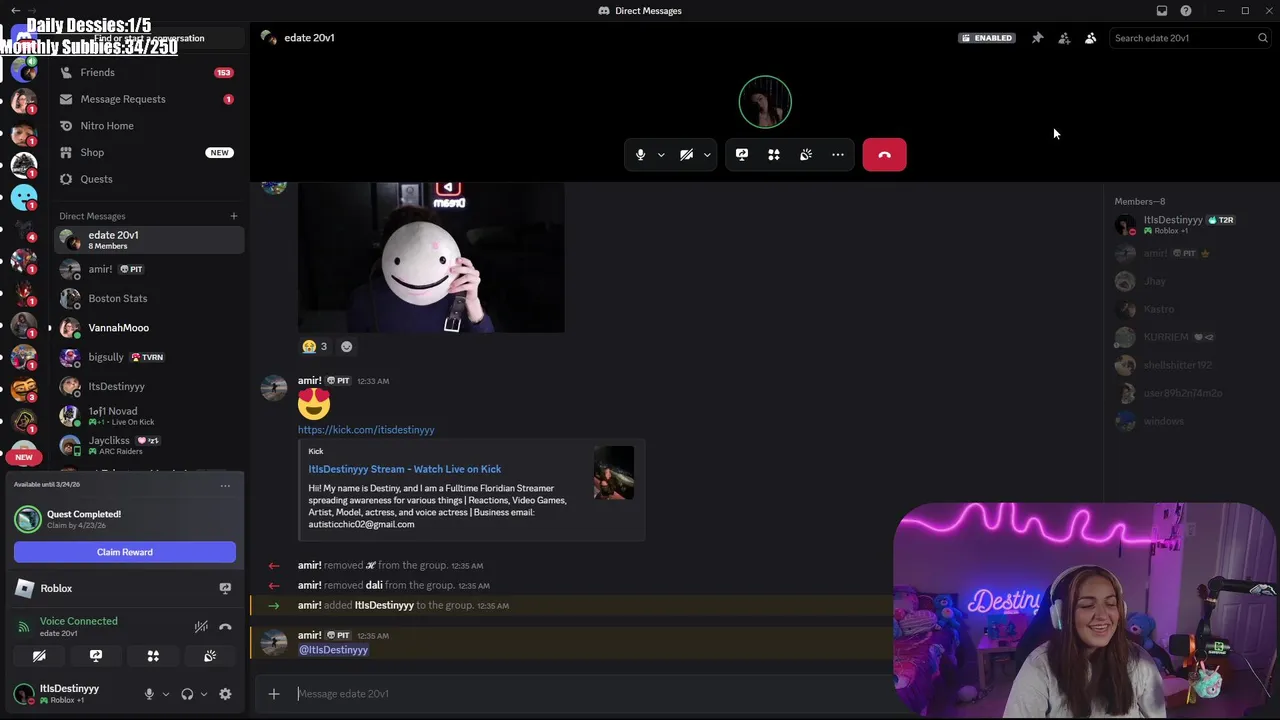Click the @ItIsDestinyyy mention

coord(333,650)
